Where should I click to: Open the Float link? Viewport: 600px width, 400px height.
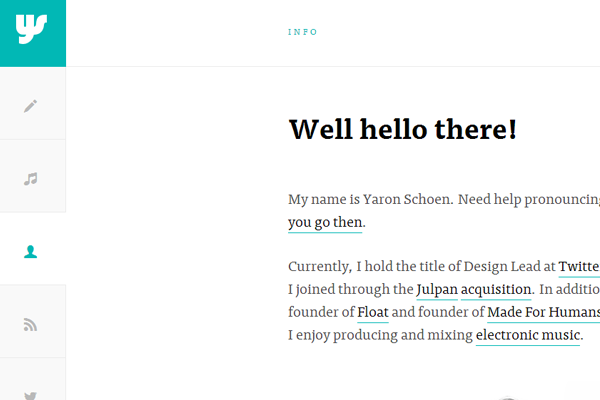373,312
